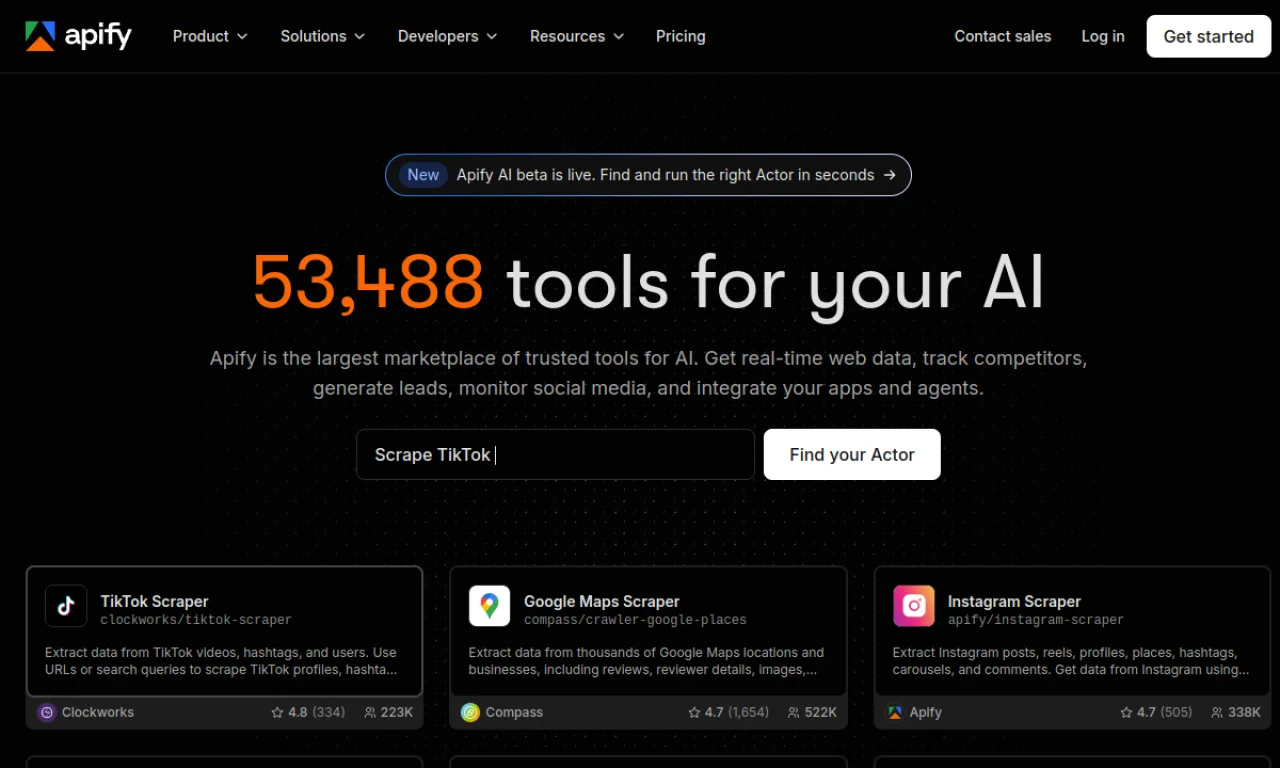The width and height of the screenshot is (1280, 768).
Task: Click the clockworks/tiktok-scraper path text
Action: [196, 620]
